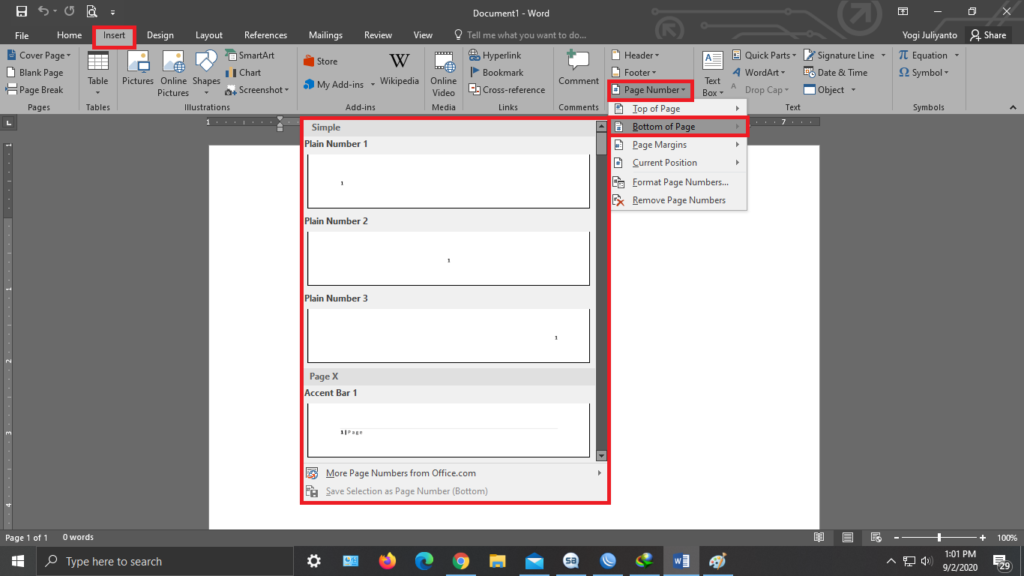The height and width of the screenshot is (576, 1024).
Task: Click the zoom slider in status bar
Action: 938,538
